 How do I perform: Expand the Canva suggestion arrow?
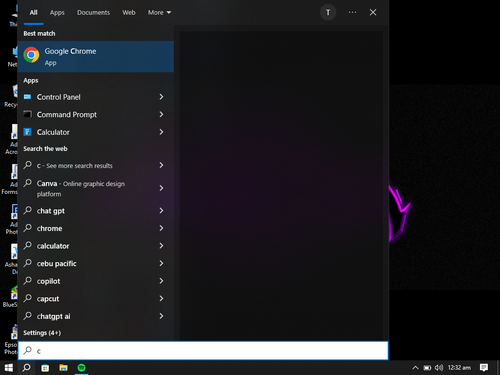pos(161,188)
